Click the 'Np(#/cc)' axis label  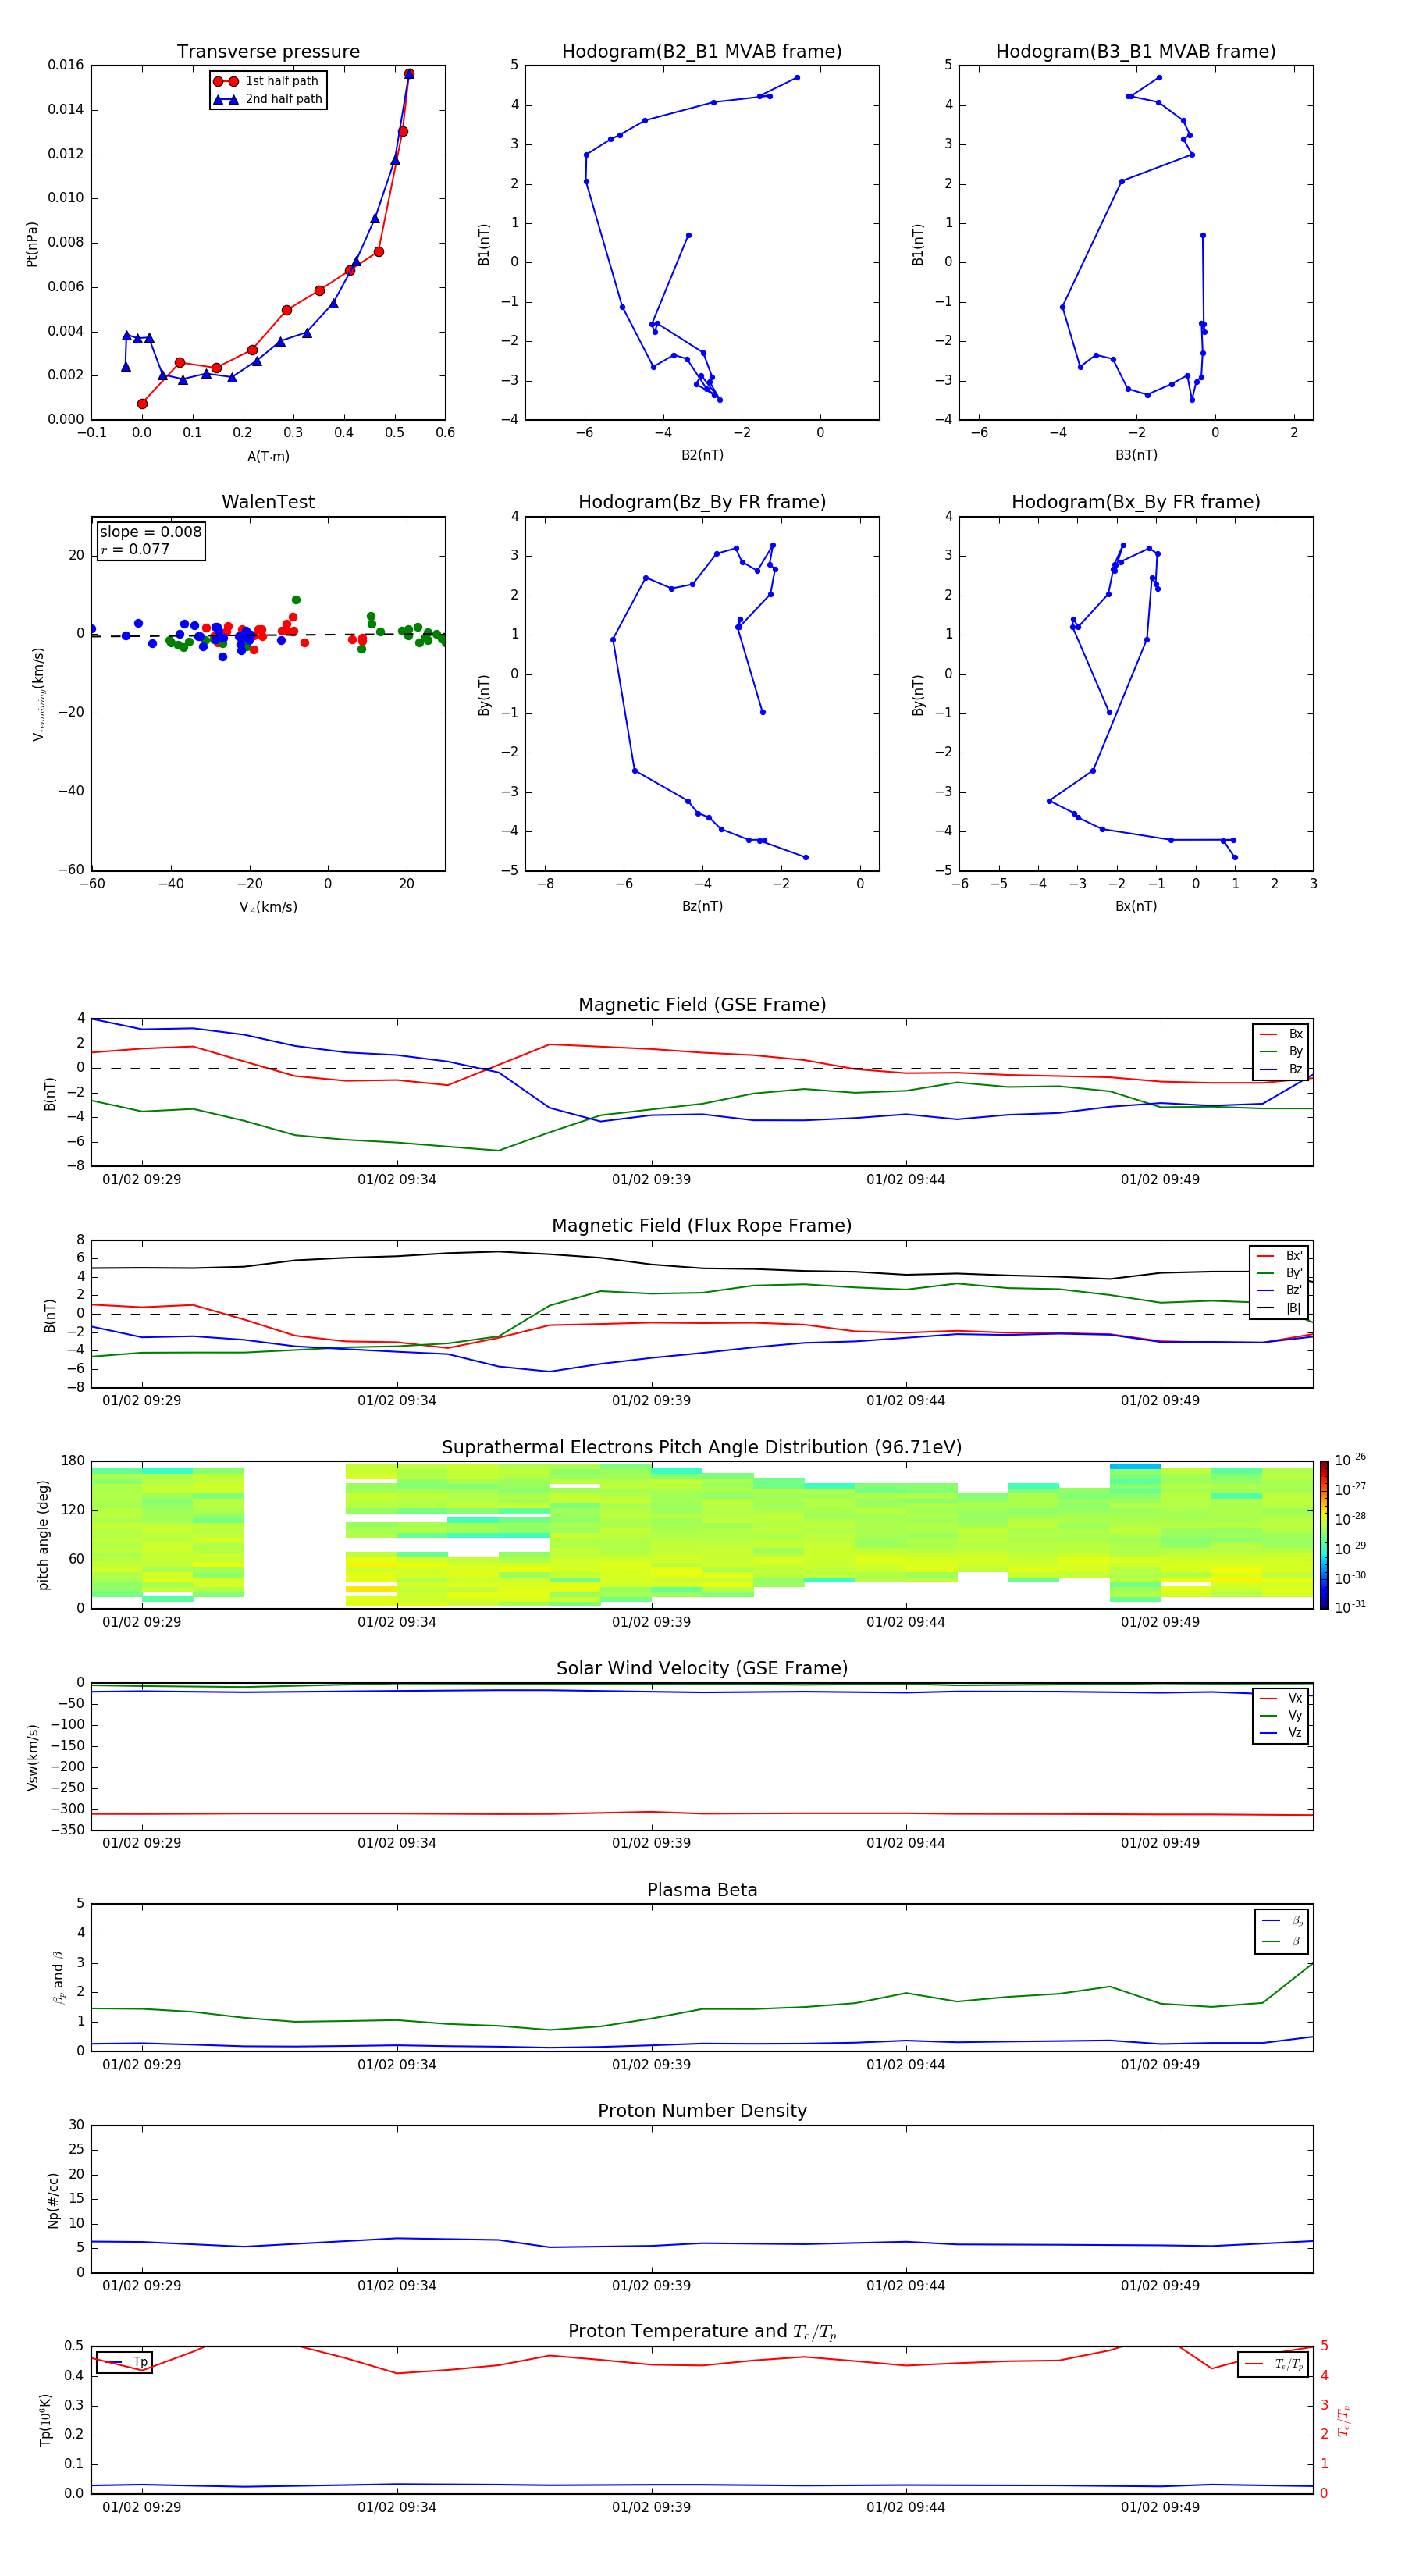coord(53,2200)
